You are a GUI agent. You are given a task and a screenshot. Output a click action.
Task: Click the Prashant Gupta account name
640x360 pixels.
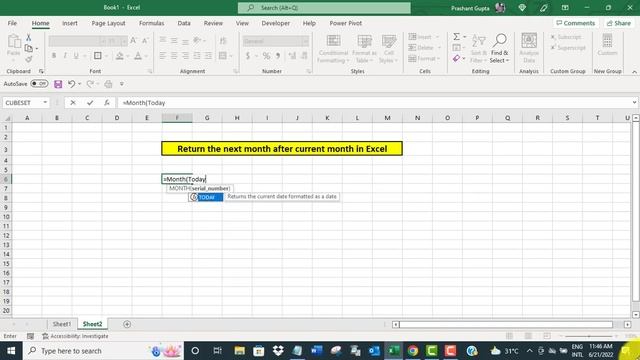point(470,8)
